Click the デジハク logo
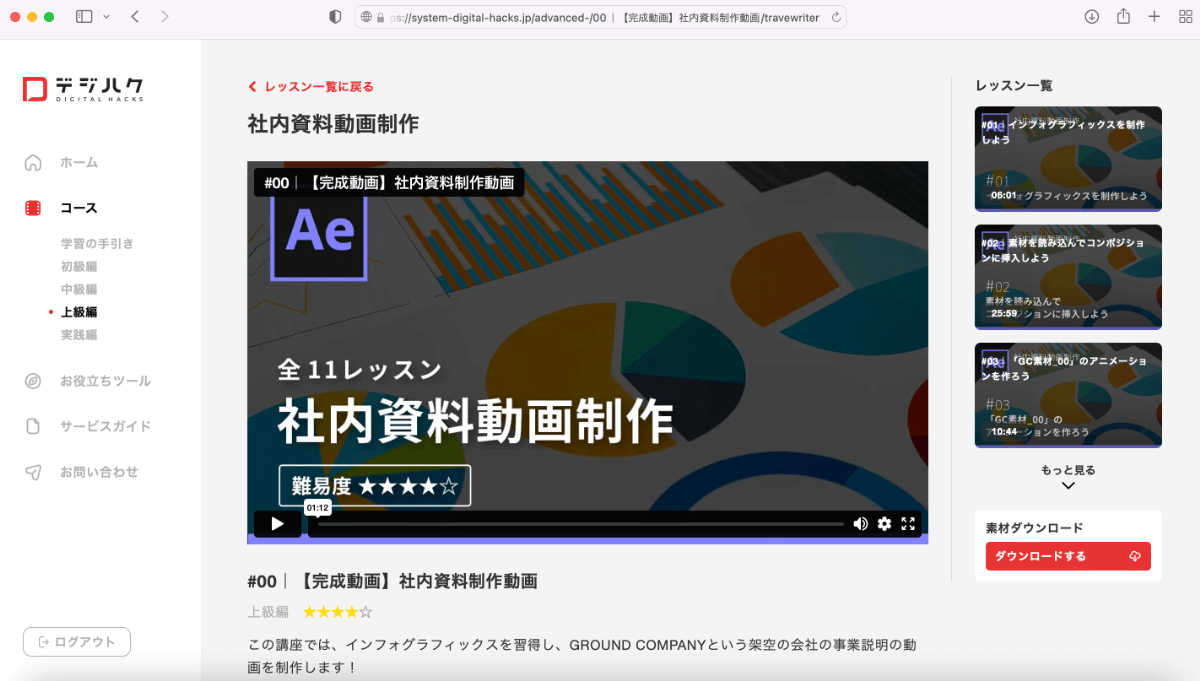Screen dimensions: 1200x681 click(83, 89)
